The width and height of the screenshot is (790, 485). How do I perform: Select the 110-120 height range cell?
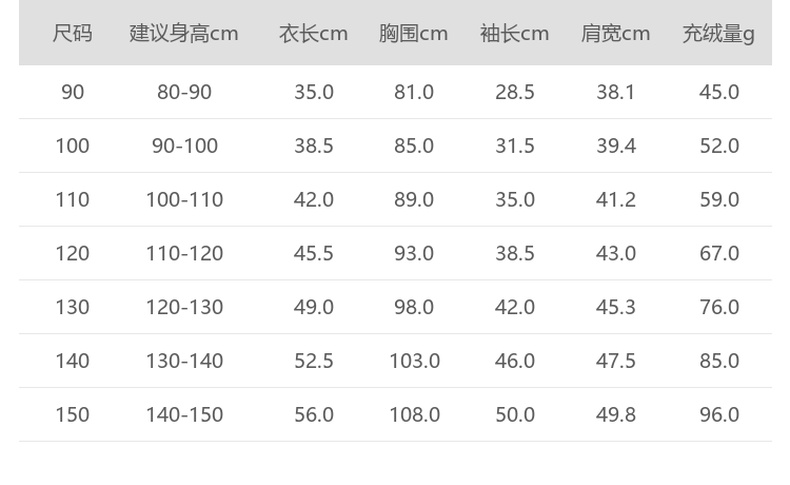[184, 253]
